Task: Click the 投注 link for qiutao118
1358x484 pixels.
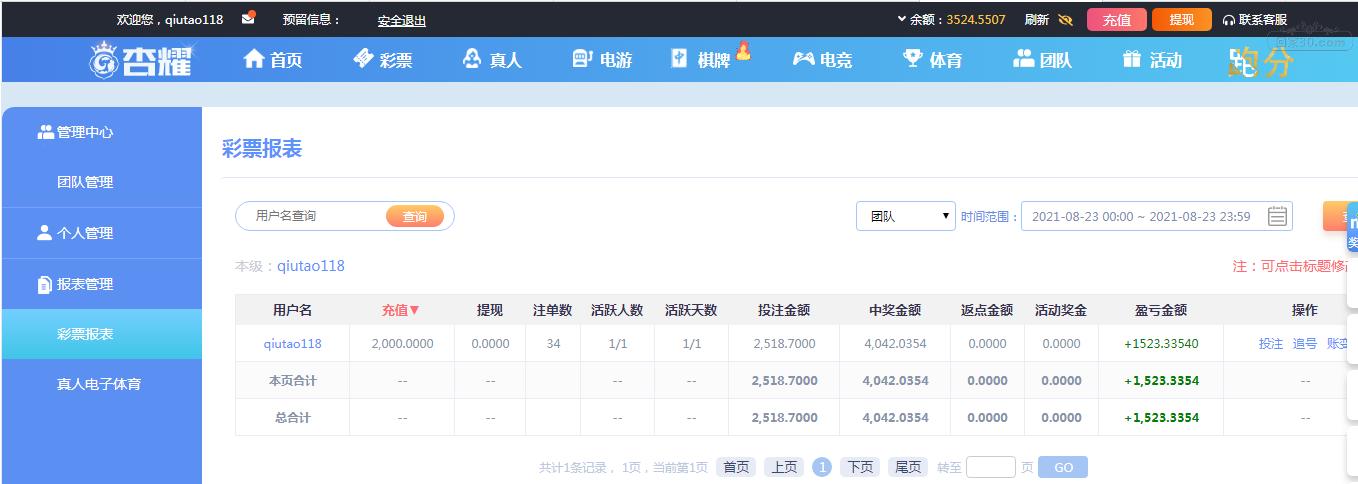Action: 1271,343
